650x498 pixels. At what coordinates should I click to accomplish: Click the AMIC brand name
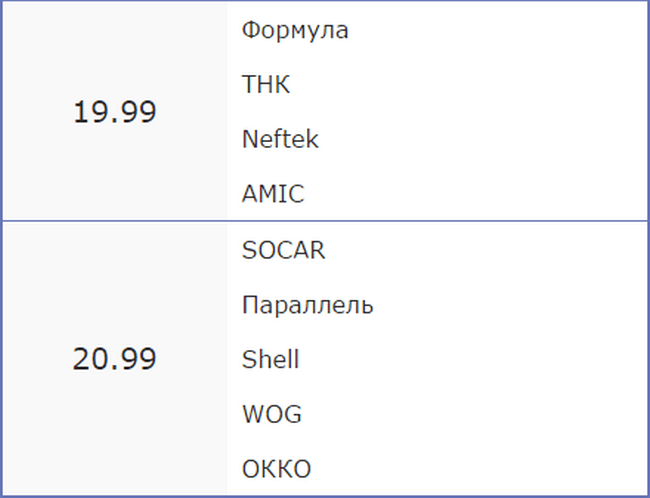tap(273, 194)
